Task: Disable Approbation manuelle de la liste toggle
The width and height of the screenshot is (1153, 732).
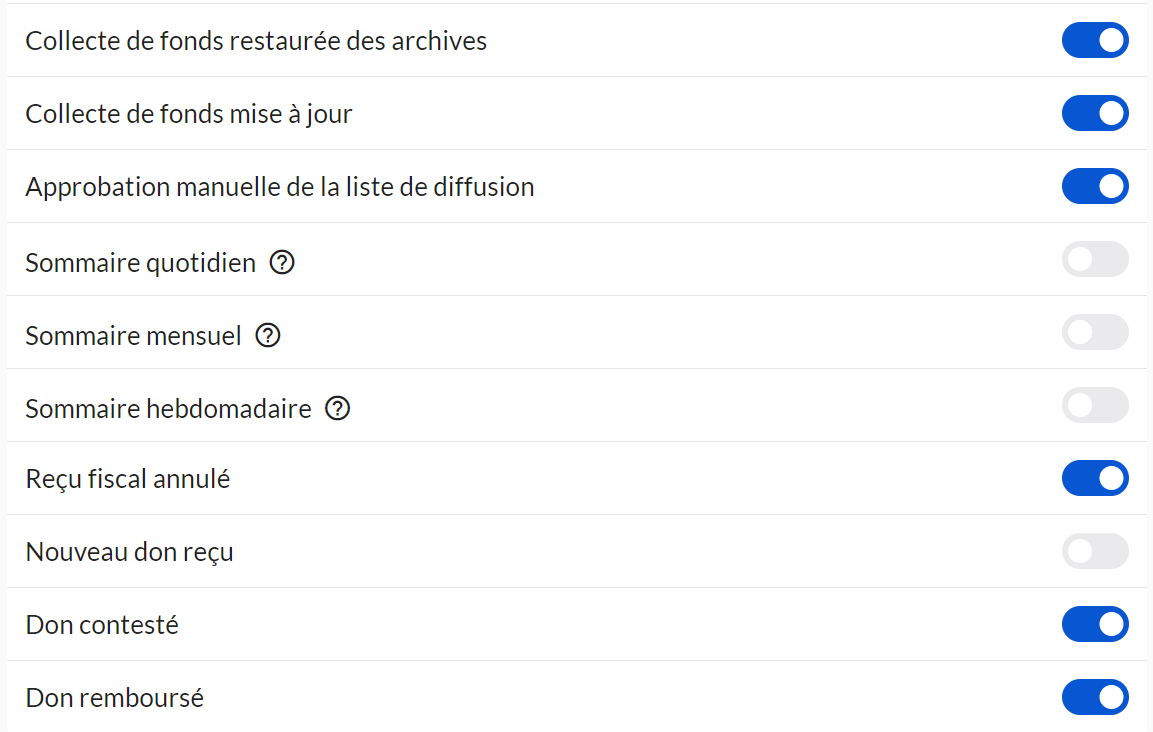Action: [1095, 187]
